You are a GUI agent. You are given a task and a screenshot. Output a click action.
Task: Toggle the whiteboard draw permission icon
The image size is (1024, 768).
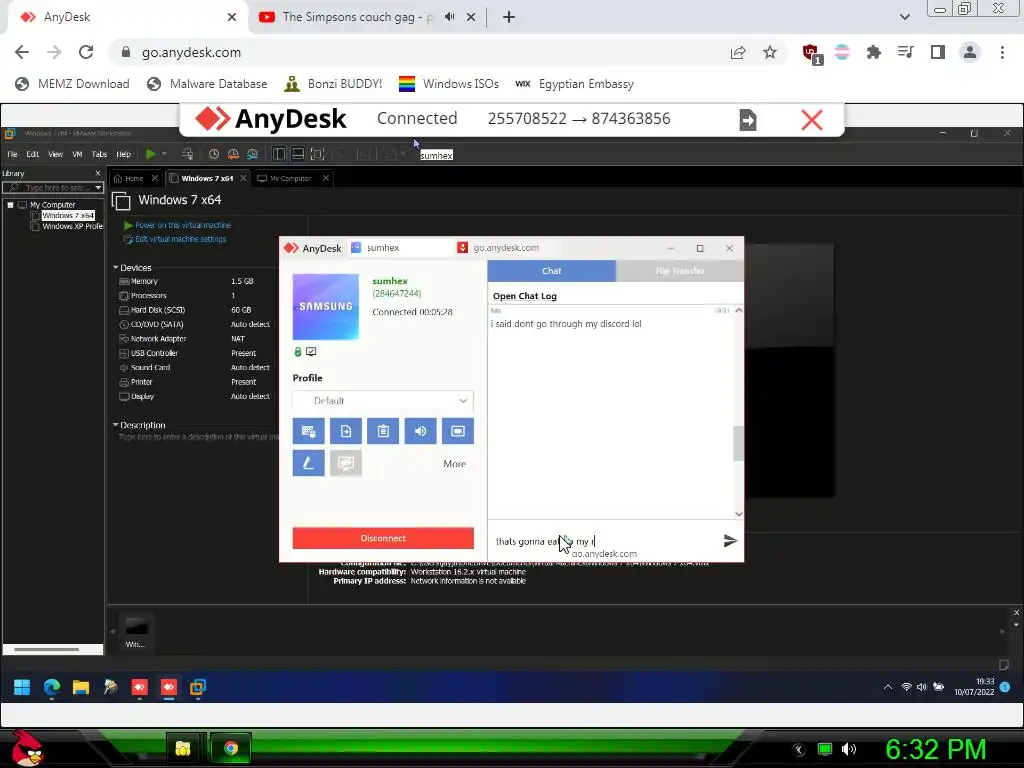[x=308, y=463]
